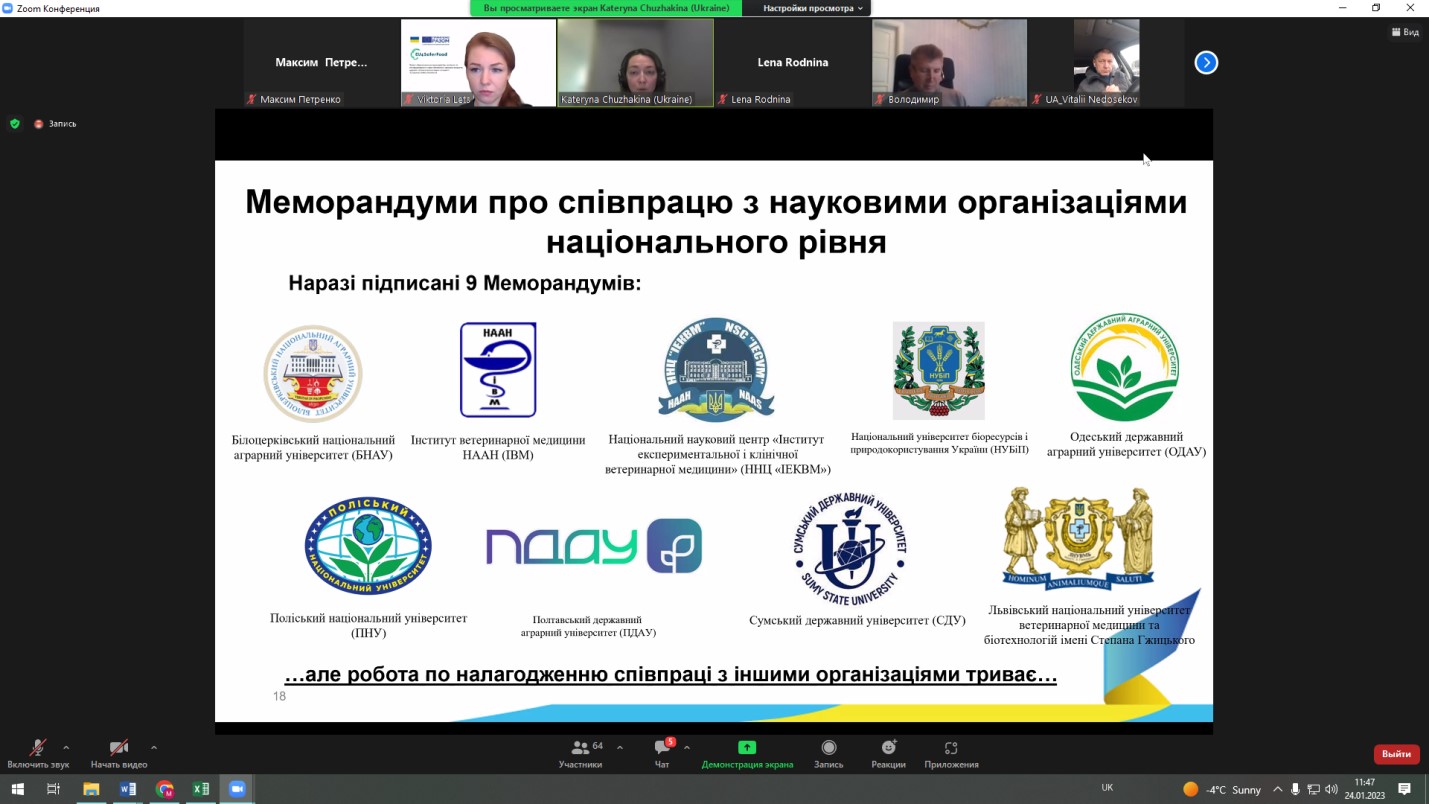1429x804 pixels.
Task: Unmute microphone with Включить звук button
Action: point(38,754)
